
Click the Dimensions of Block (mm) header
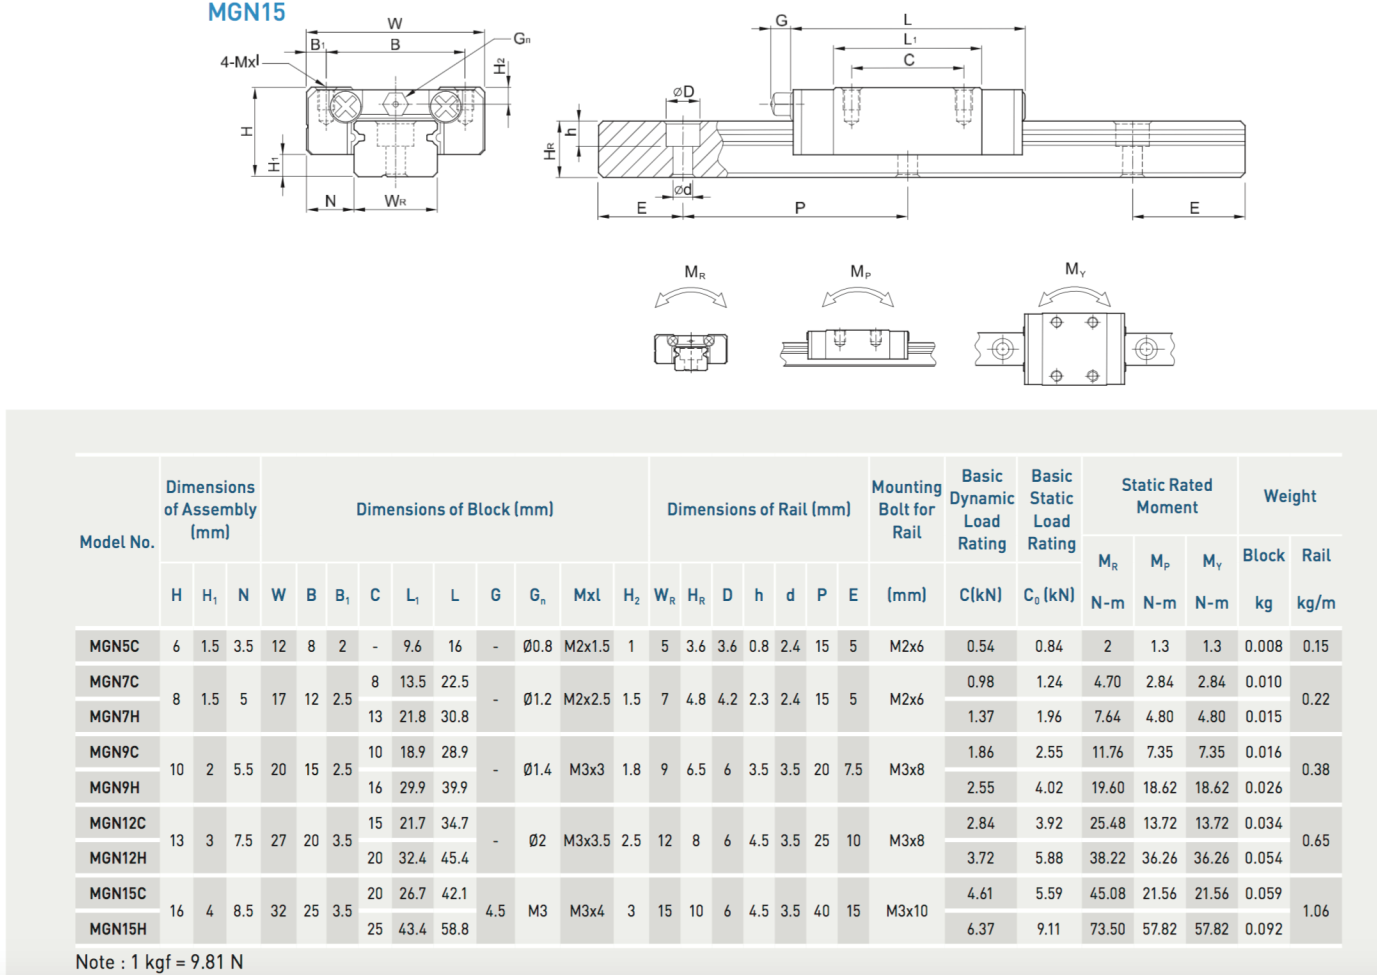[455, 509]
